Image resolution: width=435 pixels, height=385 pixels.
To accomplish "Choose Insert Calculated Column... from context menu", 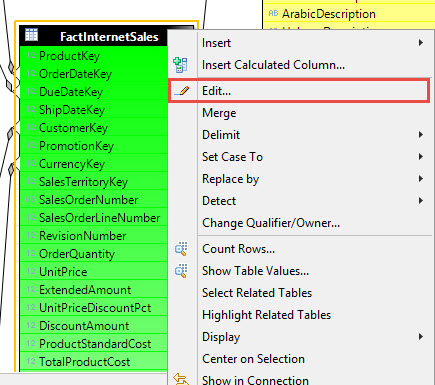I will point(300,65).
